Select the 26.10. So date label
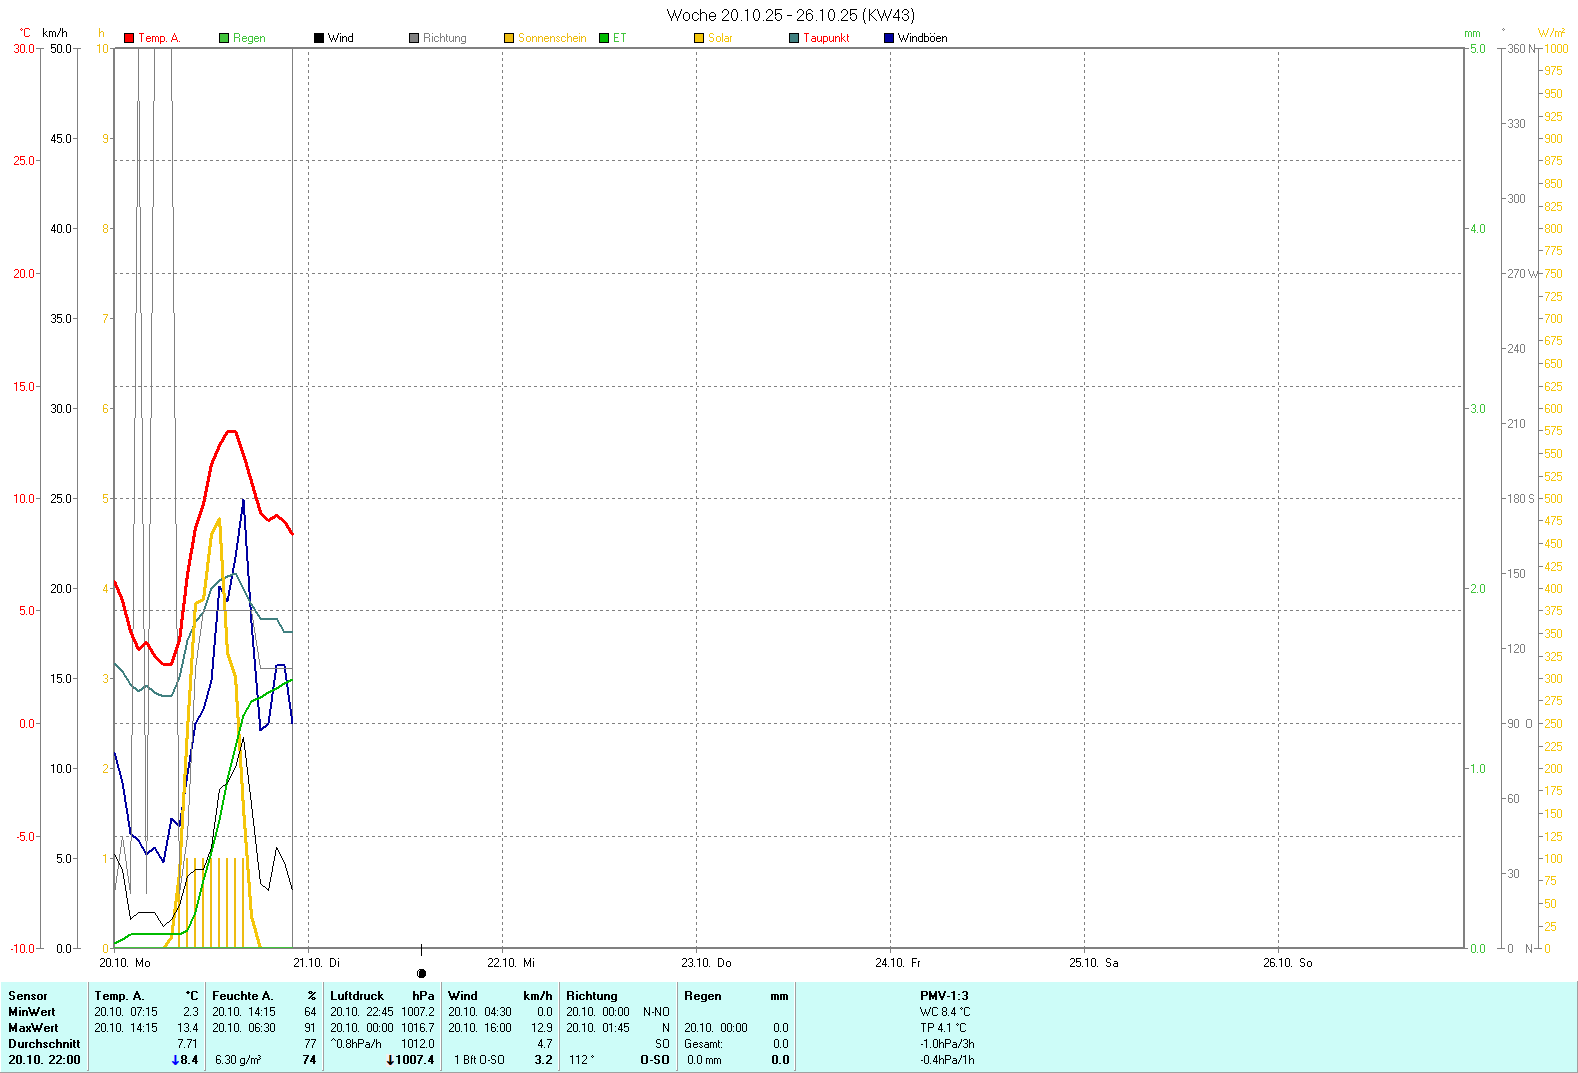The height and width of the screenshot is (1073, 1578). click(x=1287, y=963)
